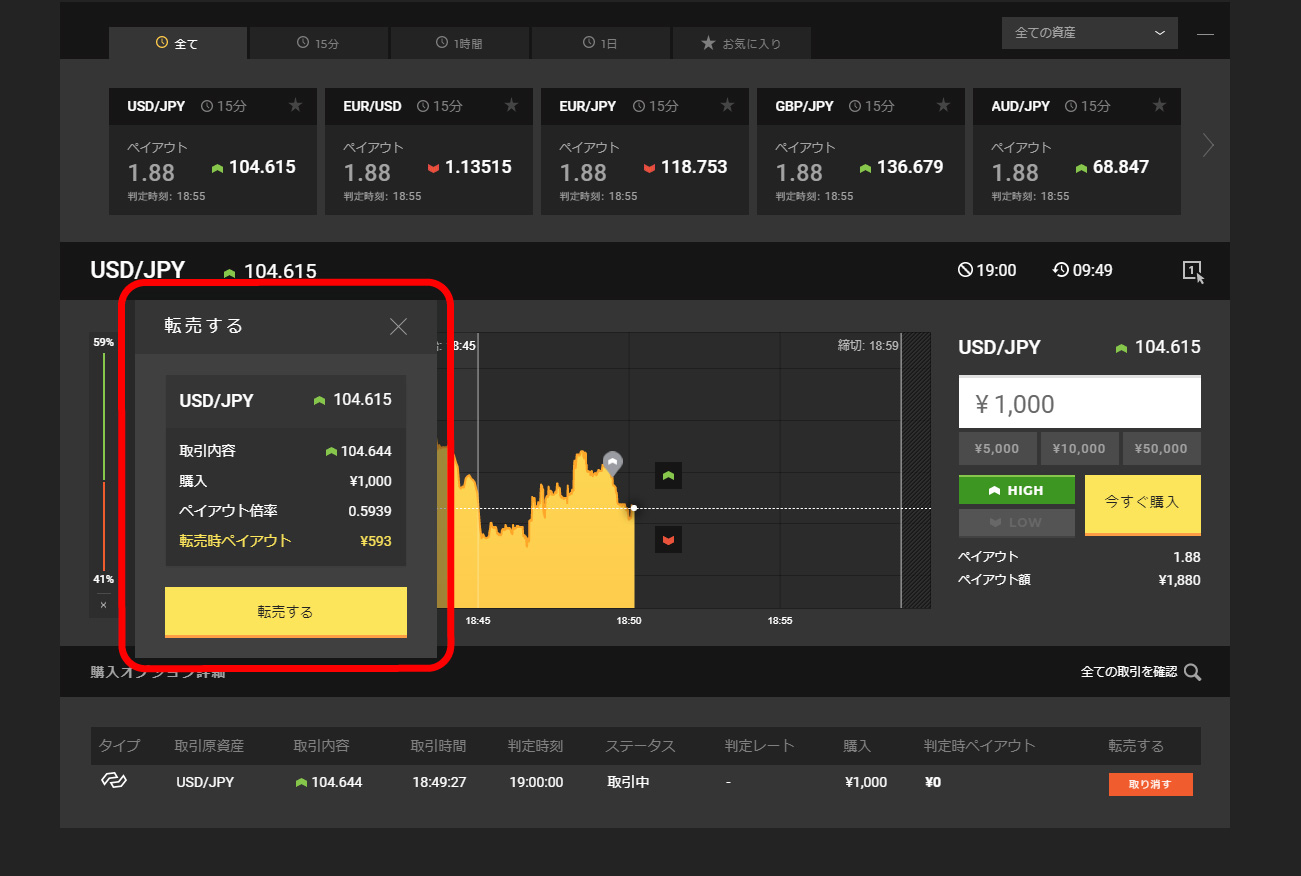Click the 09:49 countdown timer
The width and height of the screenshot is (1301, 876).
[1083, 270]
